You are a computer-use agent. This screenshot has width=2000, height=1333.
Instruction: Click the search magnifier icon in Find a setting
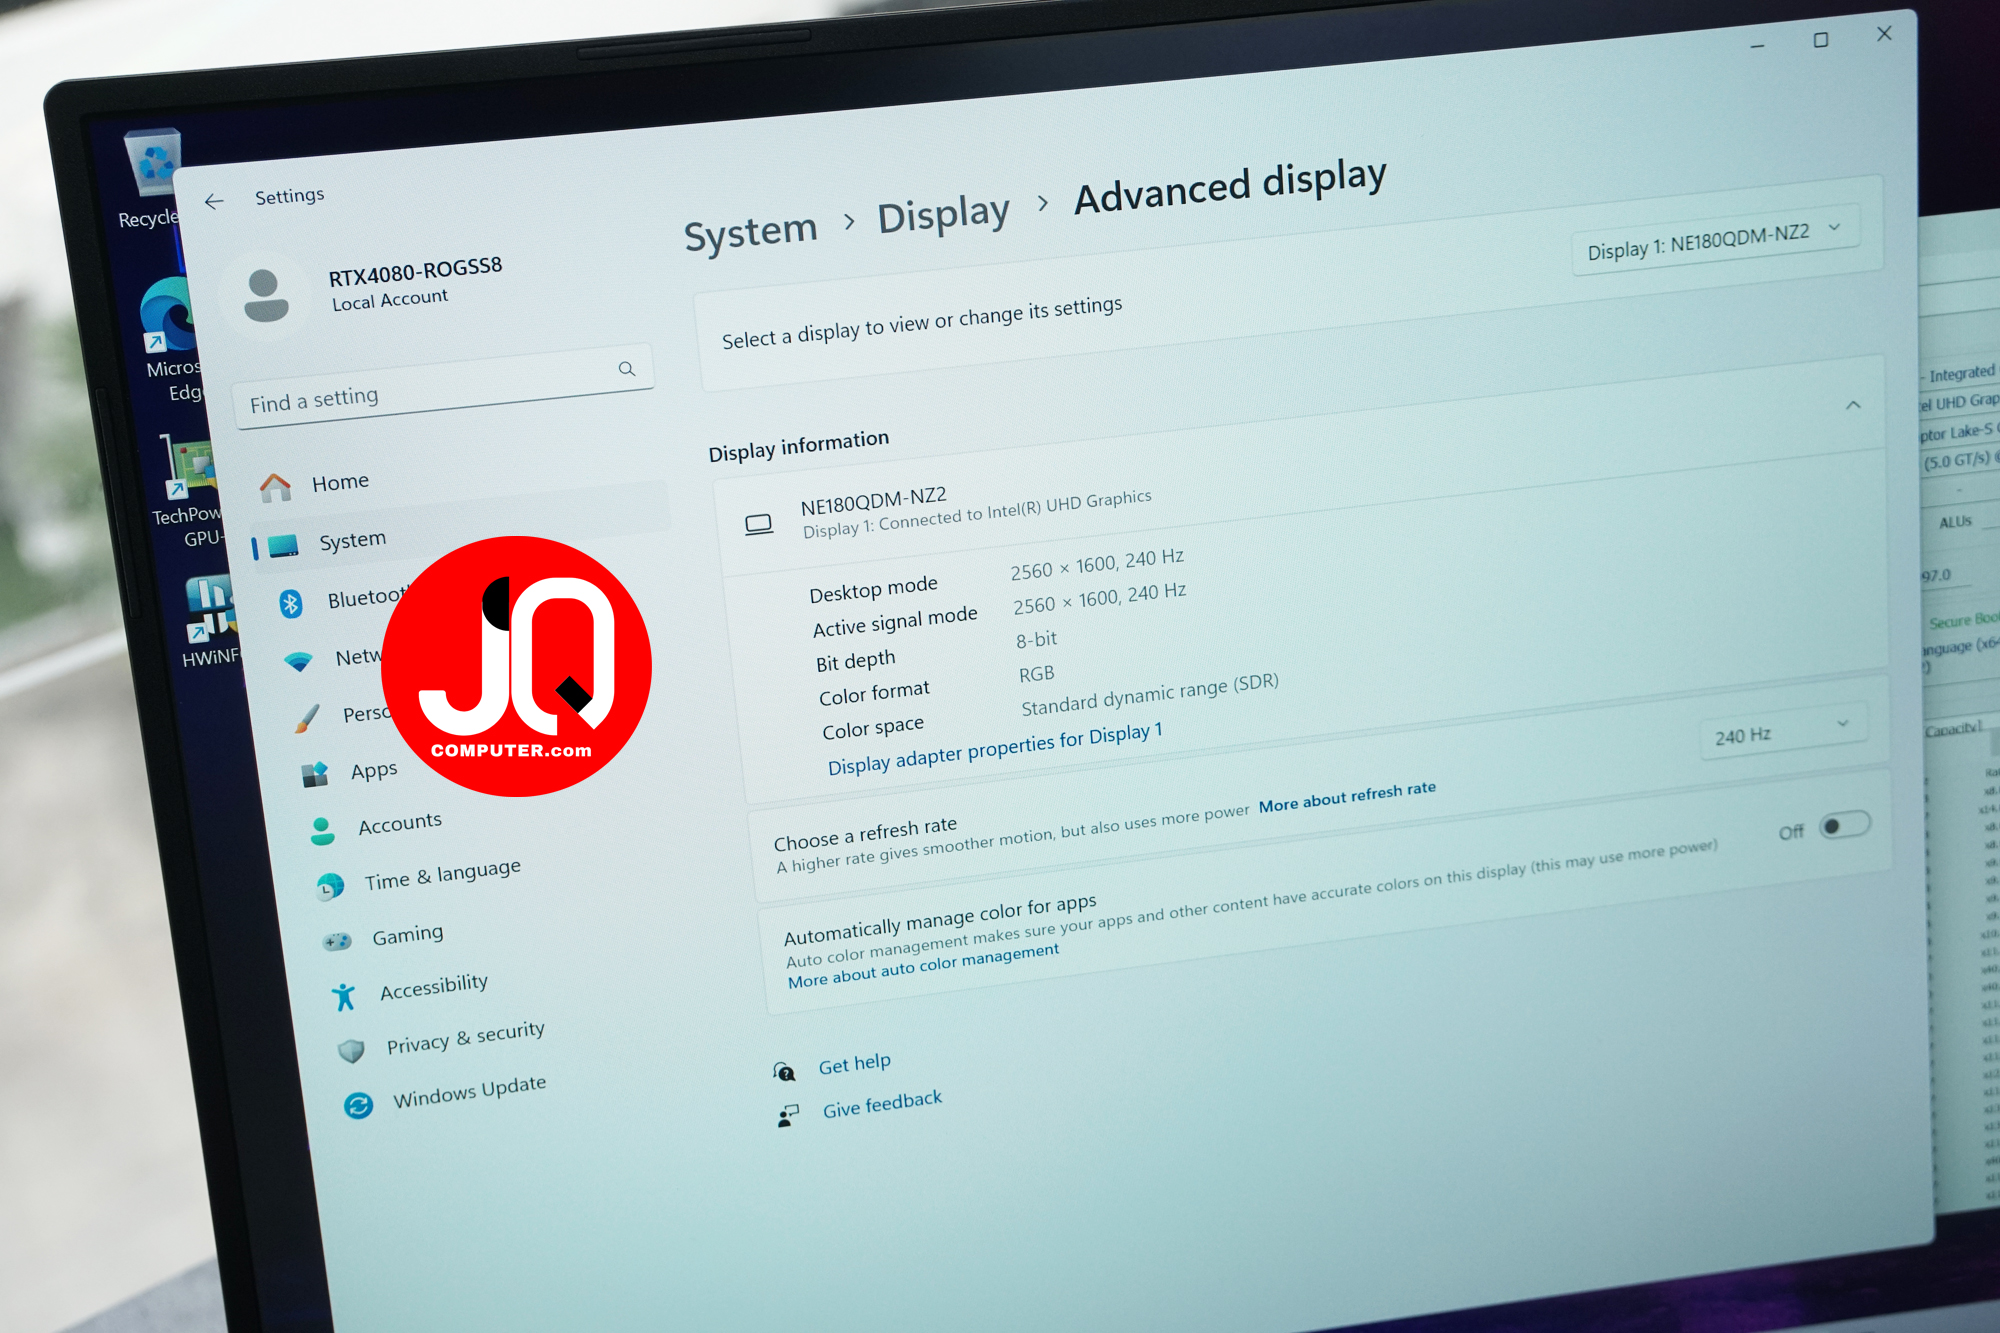coord(627,369)
